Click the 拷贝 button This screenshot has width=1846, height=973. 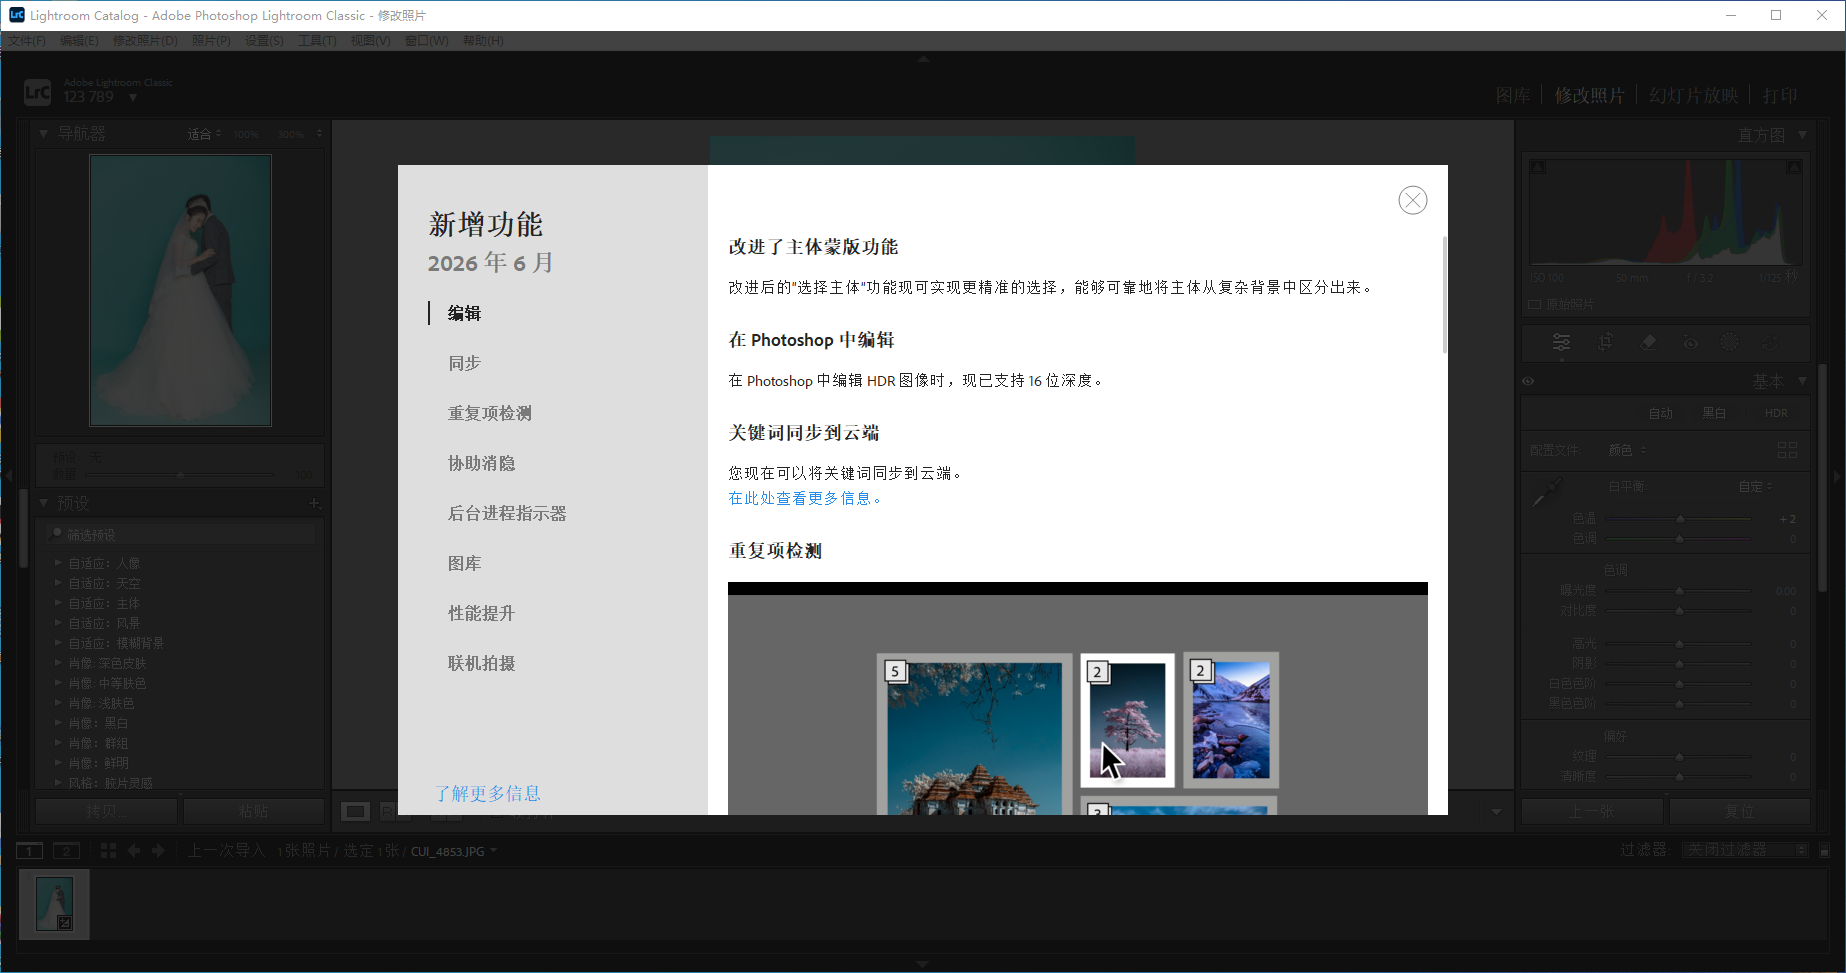(x=106, y=811)
